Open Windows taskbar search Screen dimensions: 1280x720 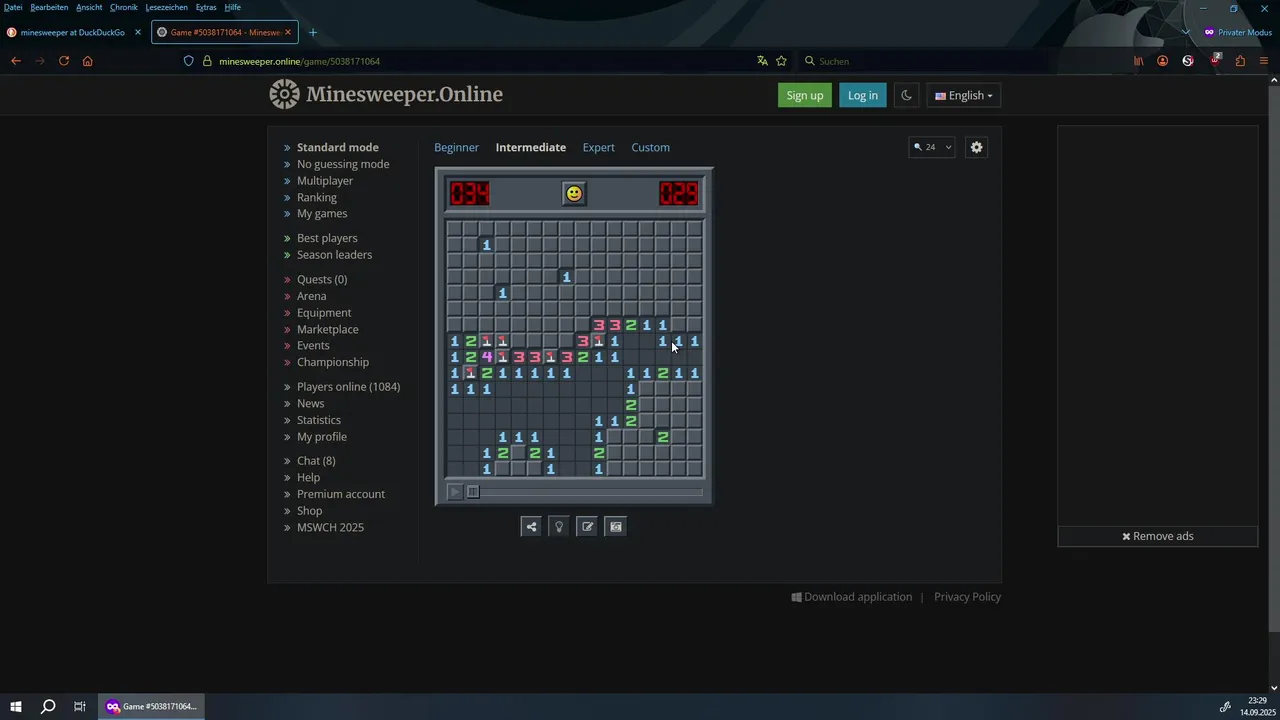(48, 706)
